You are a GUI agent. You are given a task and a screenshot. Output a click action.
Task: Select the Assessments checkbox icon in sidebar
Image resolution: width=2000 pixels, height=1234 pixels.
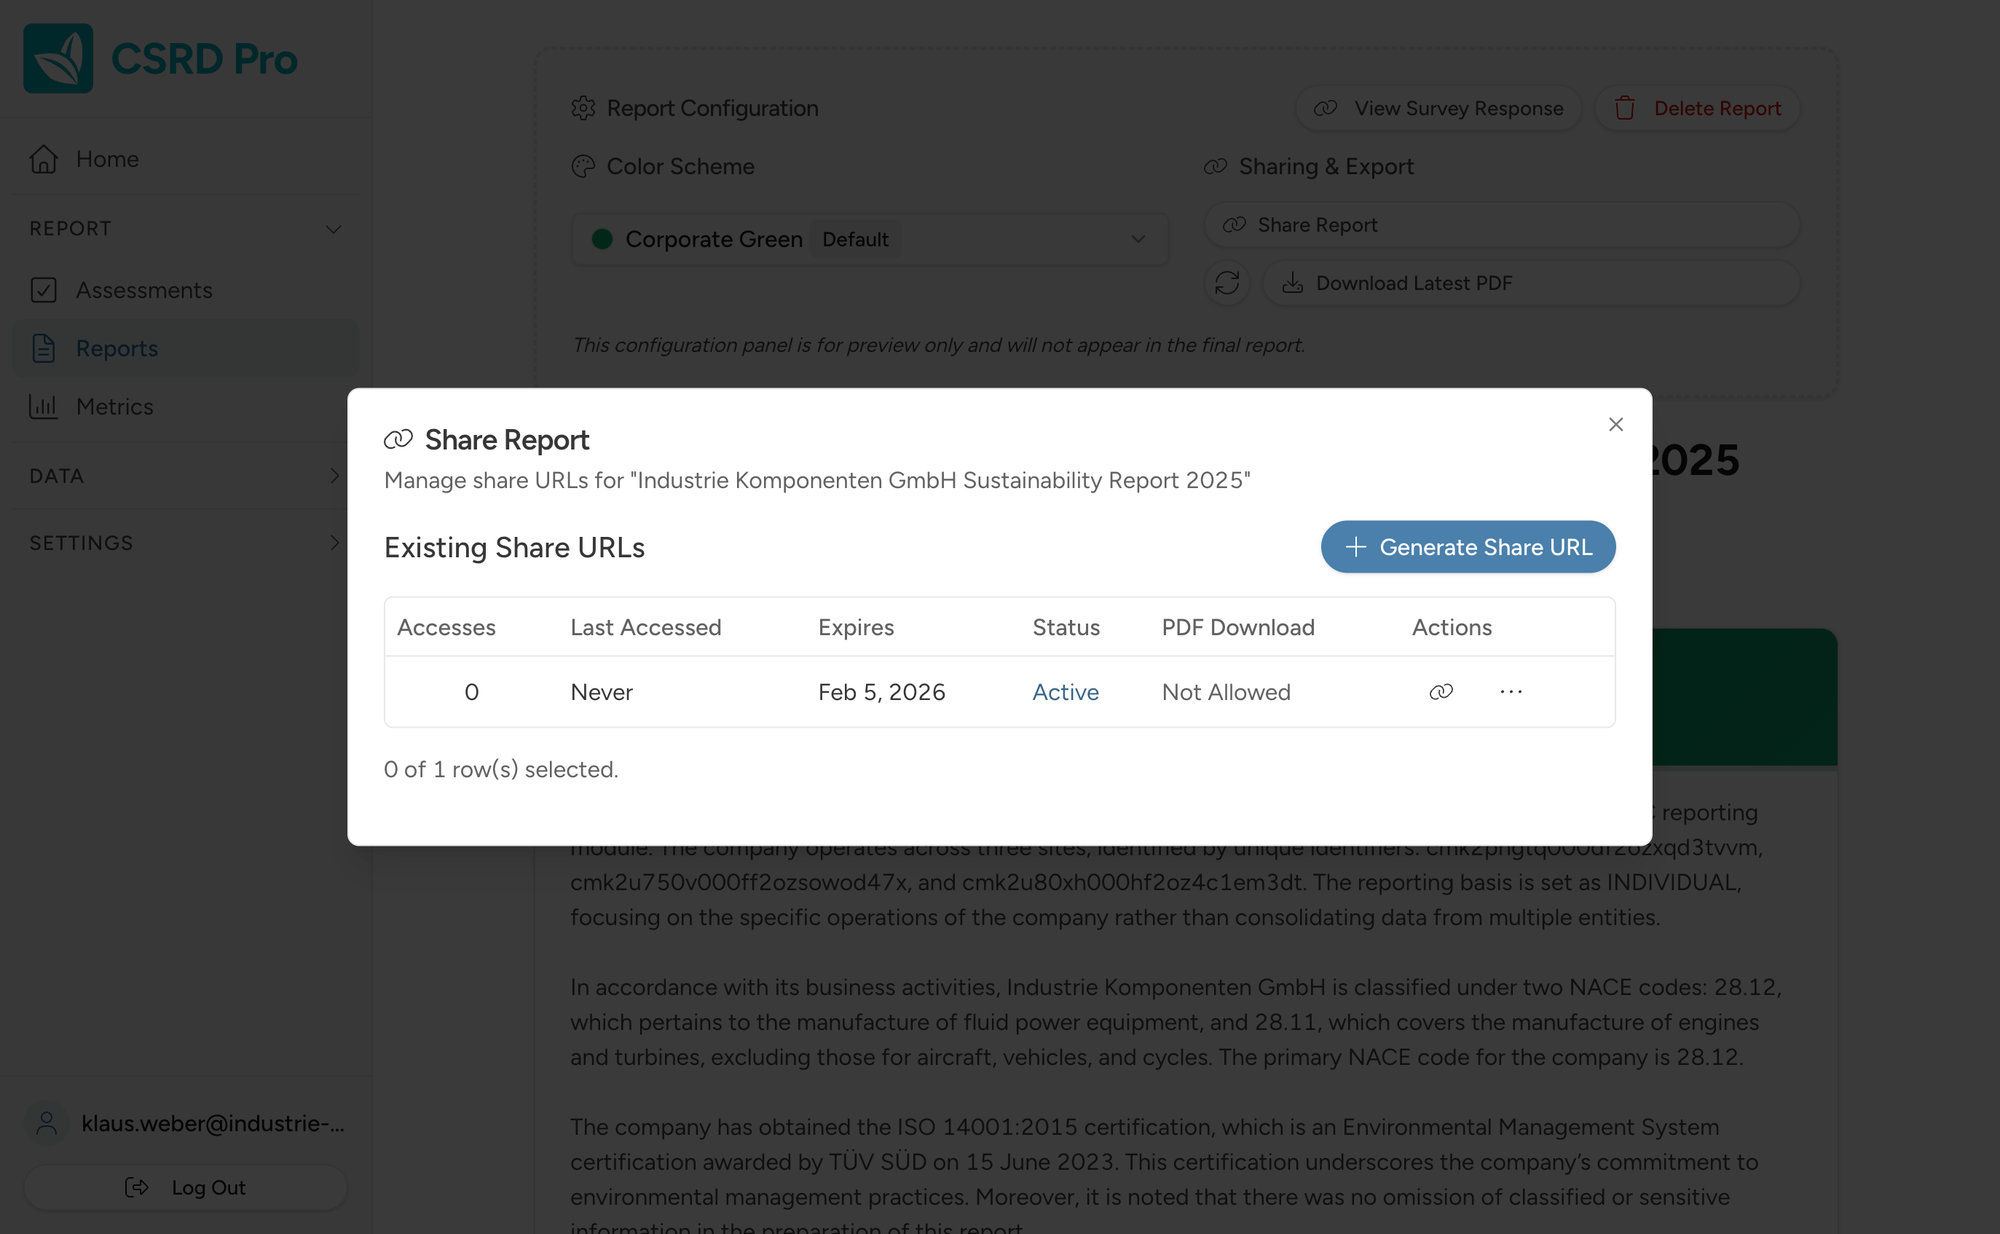click(44, 290)
